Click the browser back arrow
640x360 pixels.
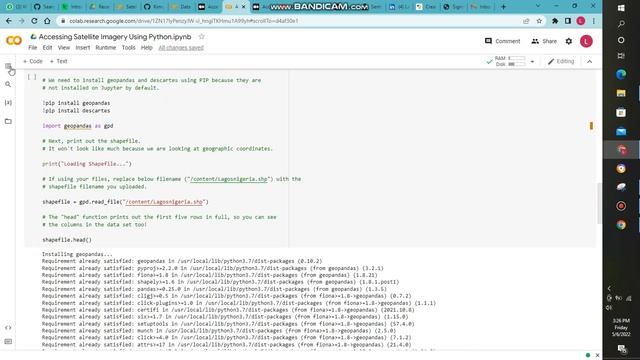pos(9,21)
